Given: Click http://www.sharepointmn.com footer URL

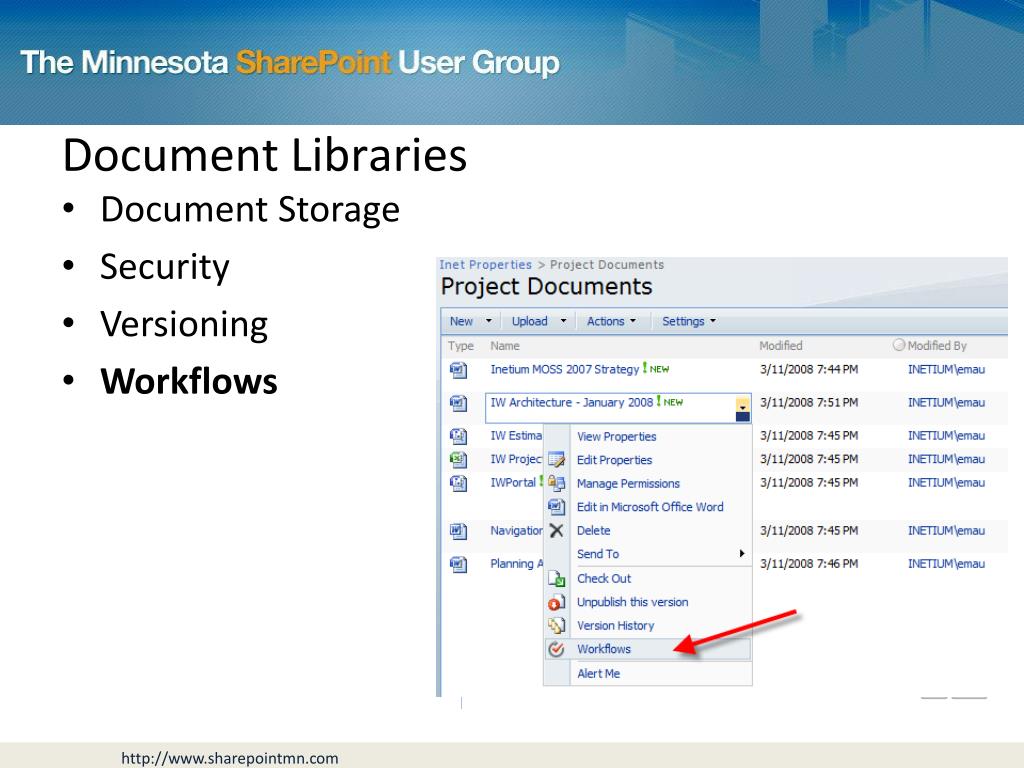Looking at the screenshot, I should 230,758.
